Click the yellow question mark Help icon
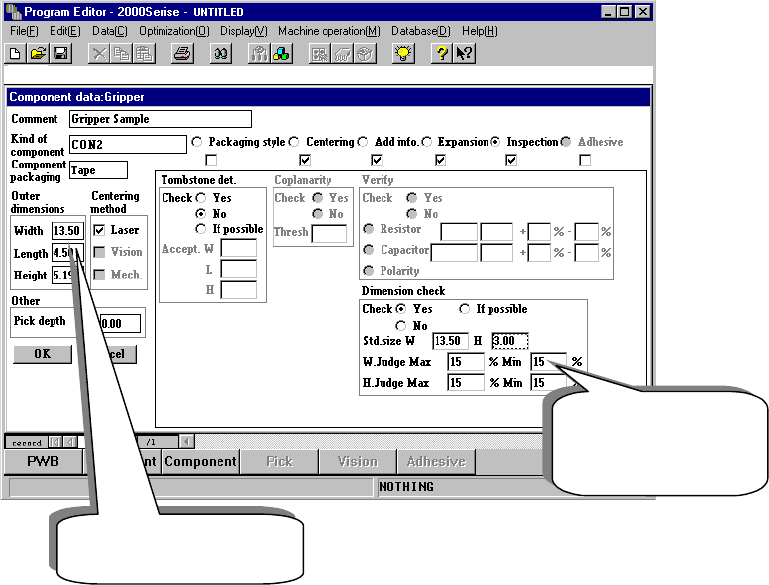Image resolution: width=769 pixels, height=585 pixels. click(441, 54)
